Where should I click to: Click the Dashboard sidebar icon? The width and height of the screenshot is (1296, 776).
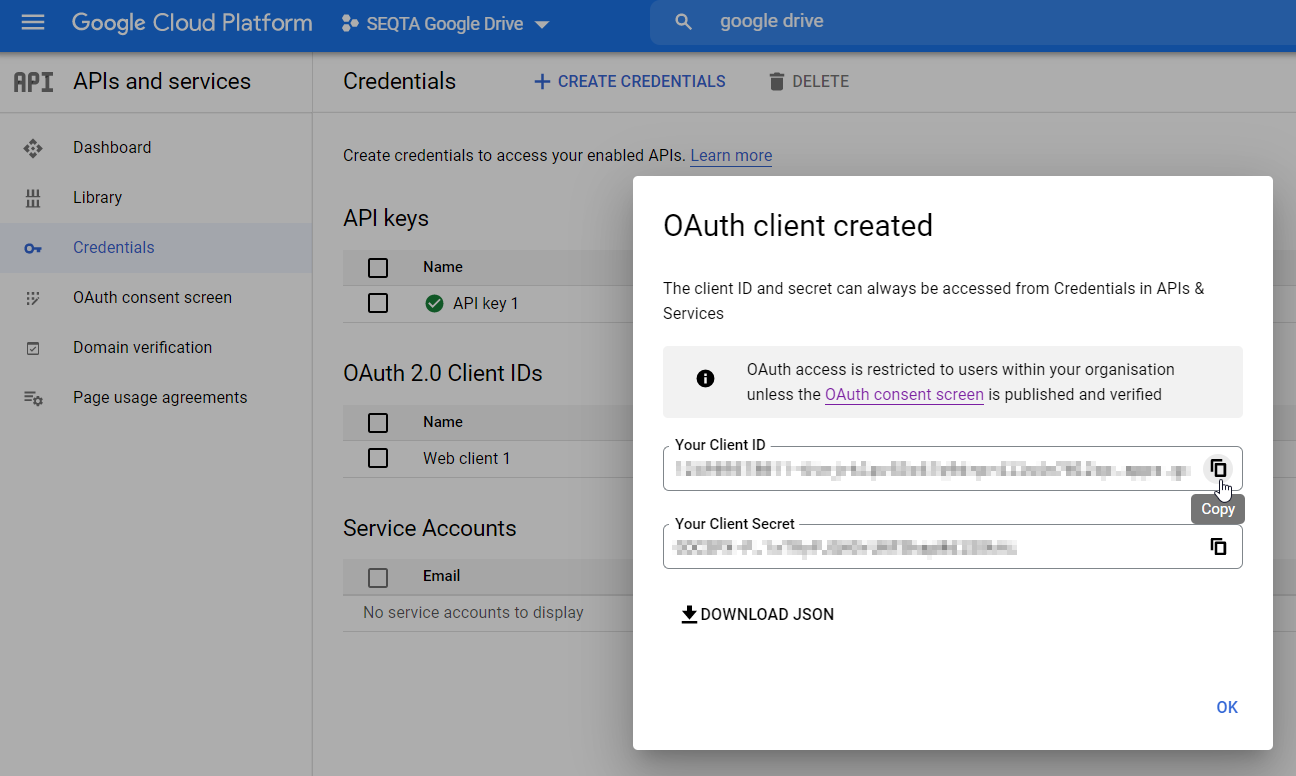(x=33, y=148)
